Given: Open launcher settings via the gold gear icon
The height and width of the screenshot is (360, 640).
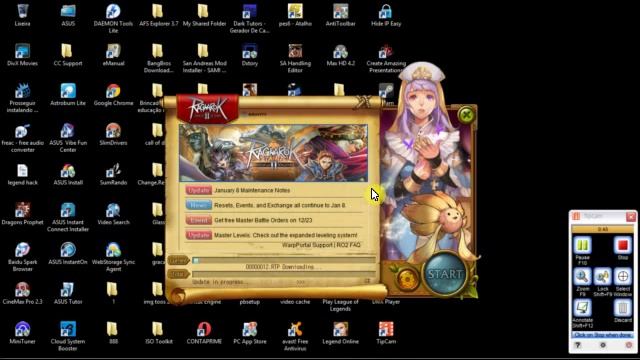Looking at the screenshot, I should pos(407,279).
